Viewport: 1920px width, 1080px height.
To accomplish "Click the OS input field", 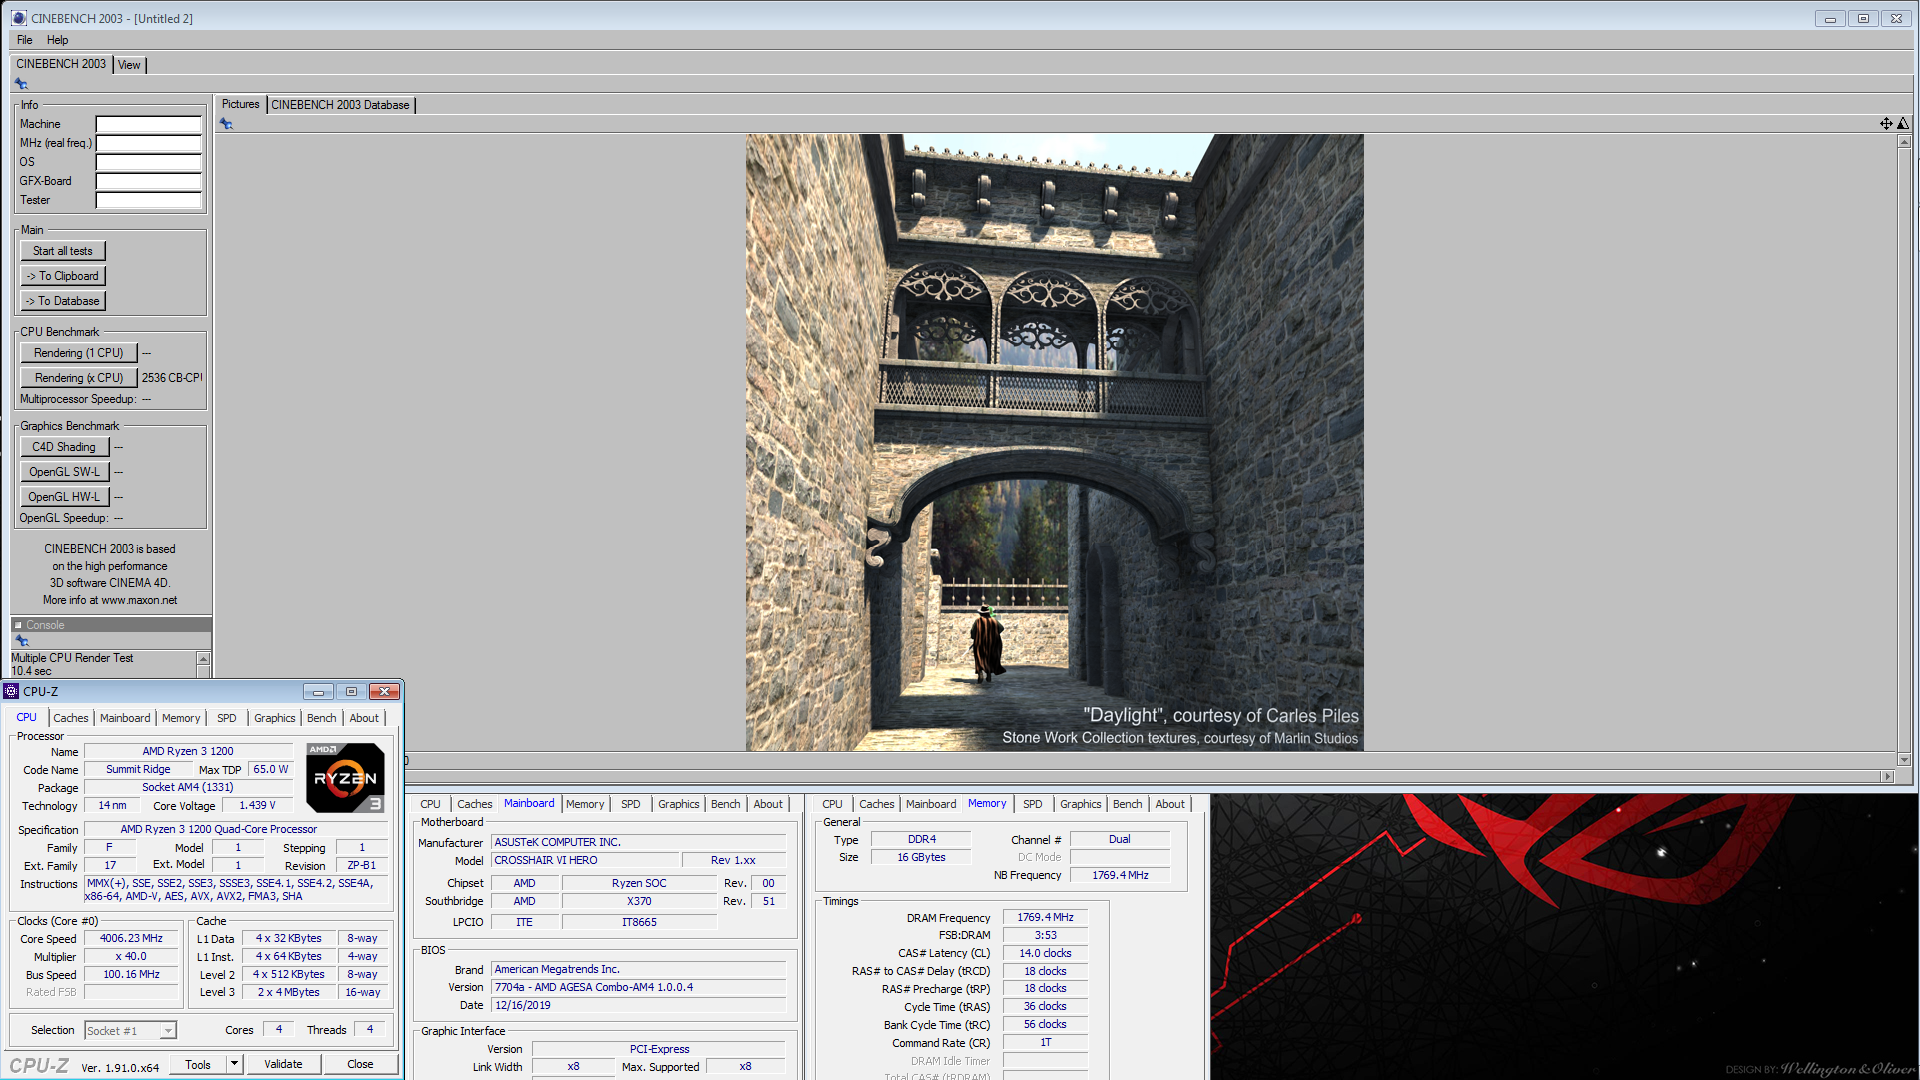I will coord(149,162).
